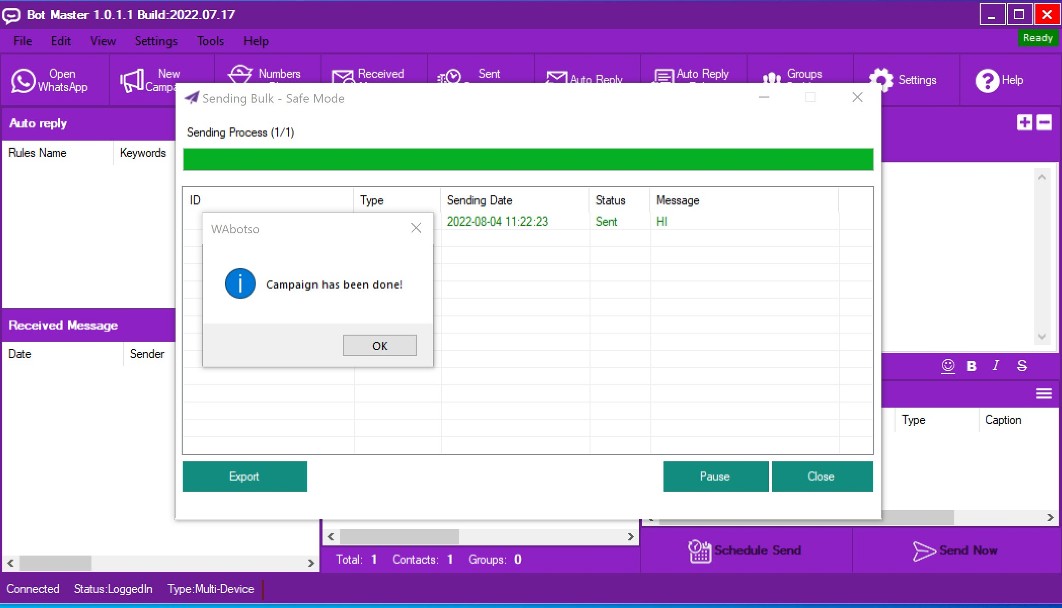The width and height of the screenshot is (1062, 608).
Task: Click the right arrow of left panel scrollbar
Action: [x=311, y=563]
